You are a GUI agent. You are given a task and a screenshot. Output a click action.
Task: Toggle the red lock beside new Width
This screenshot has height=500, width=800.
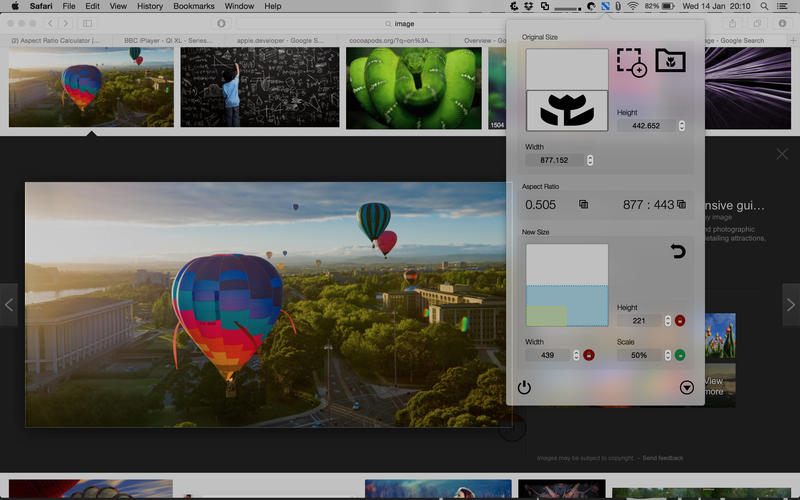[x=588, y=355]
